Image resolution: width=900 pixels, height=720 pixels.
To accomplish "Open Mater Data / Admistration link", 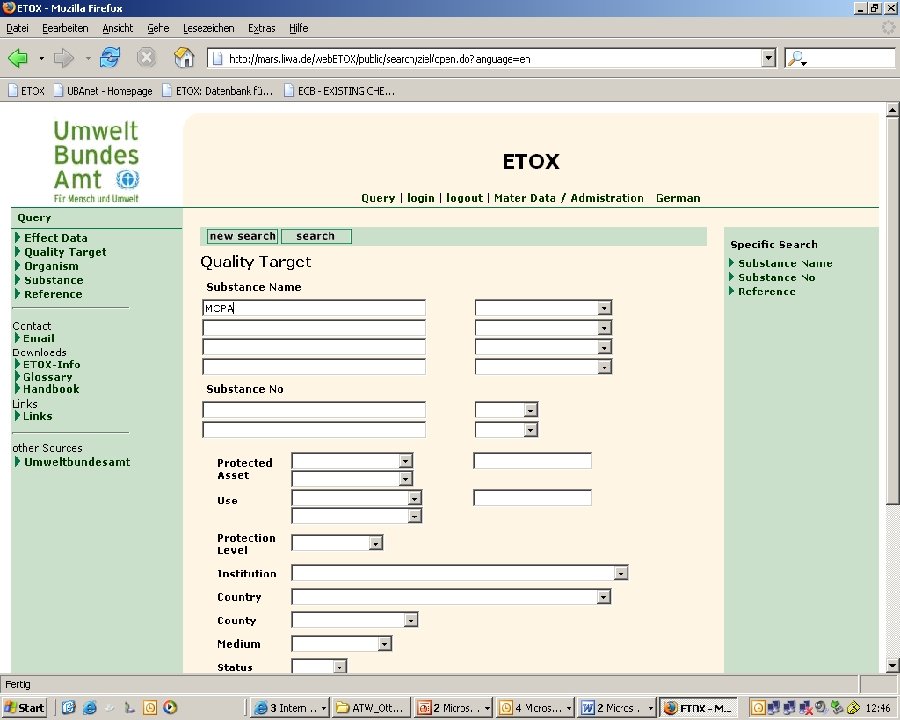I will tap(569, 198).
